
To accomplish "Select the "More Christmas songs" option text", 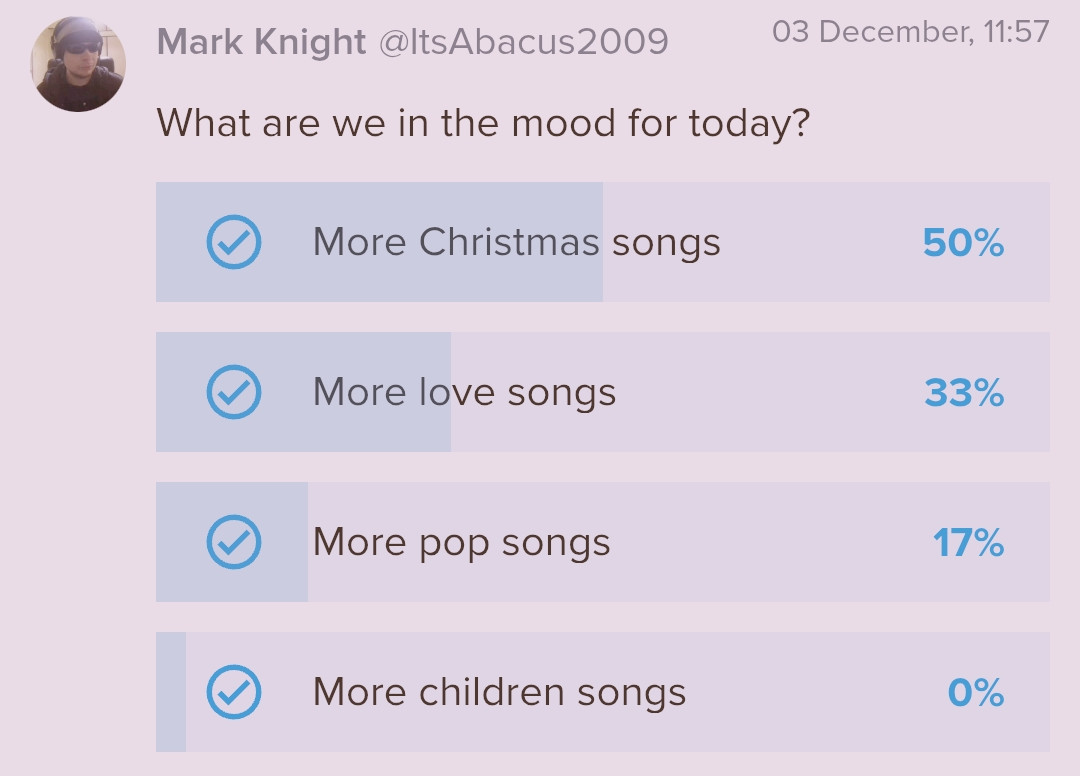I will 516,242.
